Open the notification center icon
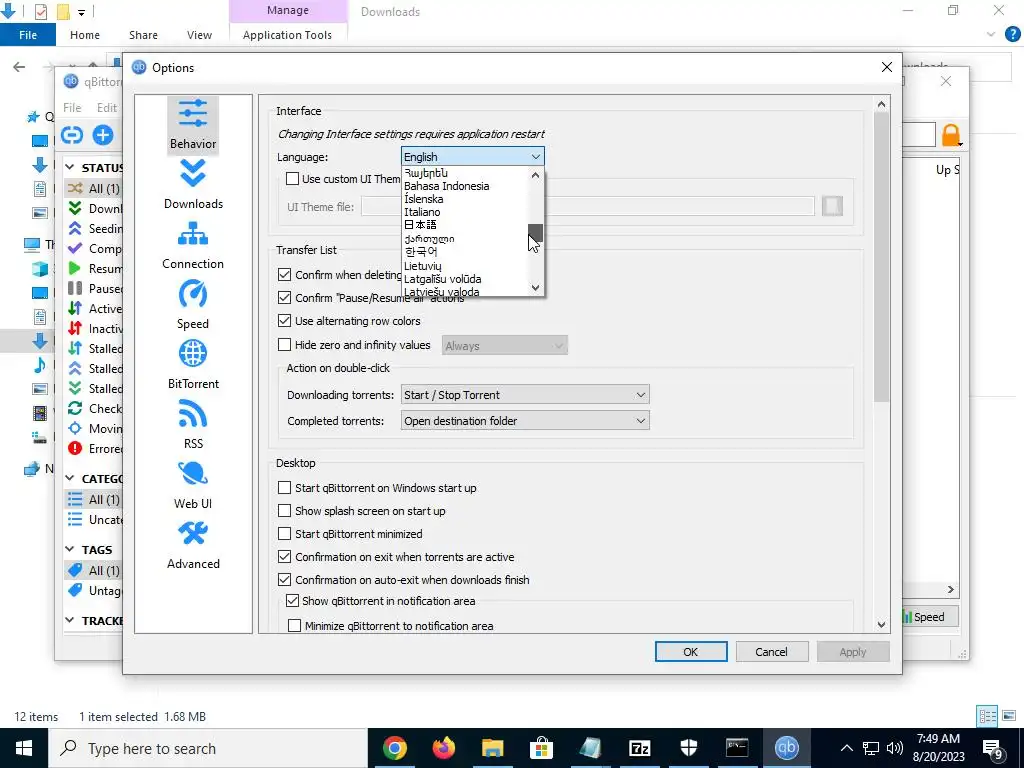This screenshot has width=1024, height=768. (993, 749)
